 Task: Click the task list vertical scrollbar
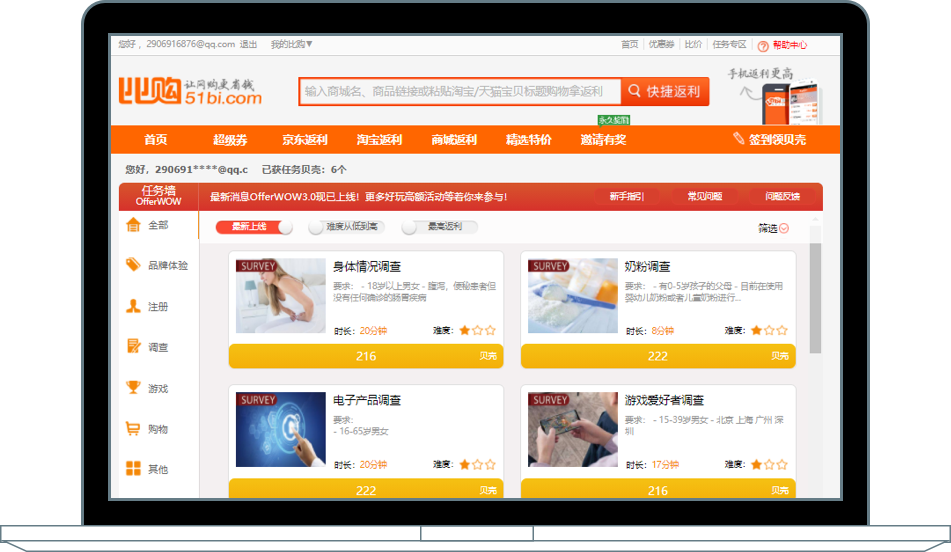pos(815,298)
